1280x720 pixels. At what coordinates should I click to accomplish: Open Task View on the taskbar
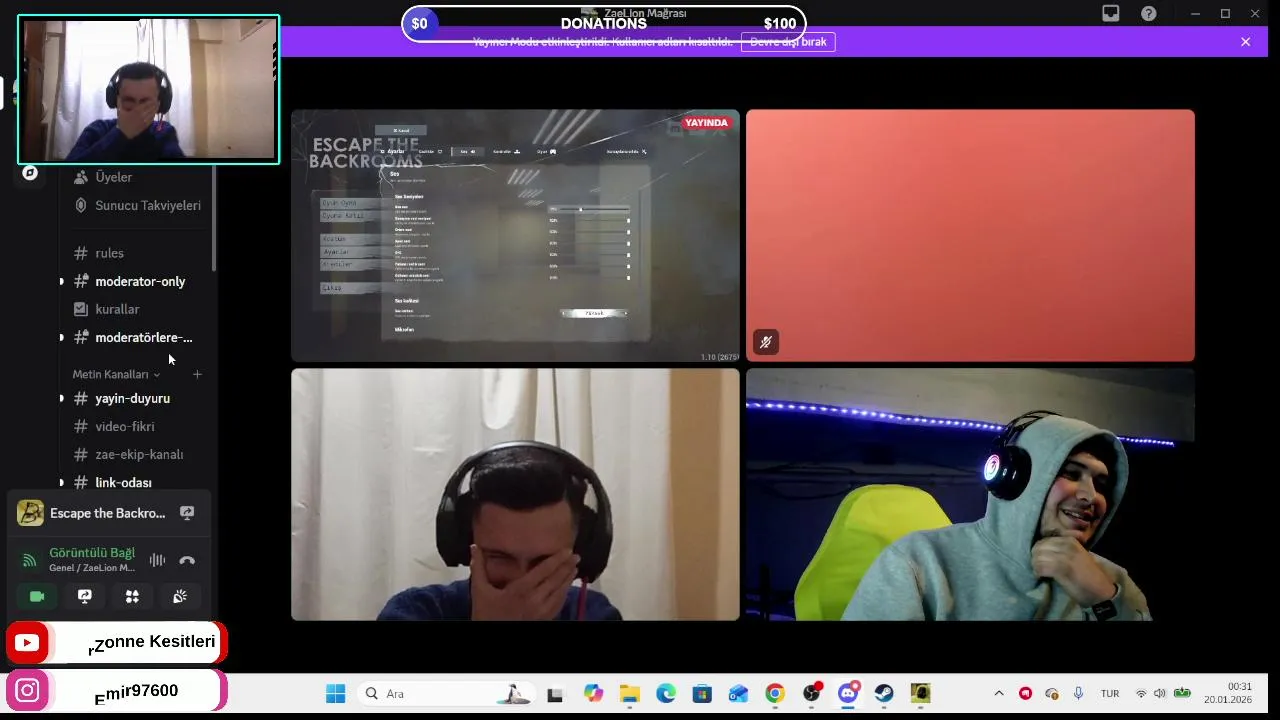[555, 693]
